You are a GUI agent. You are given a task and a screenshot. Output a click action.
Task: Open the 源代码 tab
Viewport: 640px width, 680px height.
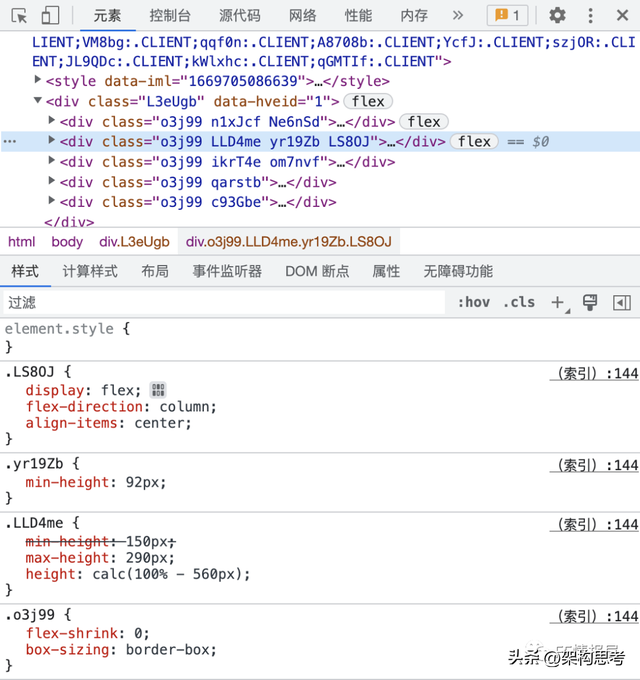click(239, 16)
